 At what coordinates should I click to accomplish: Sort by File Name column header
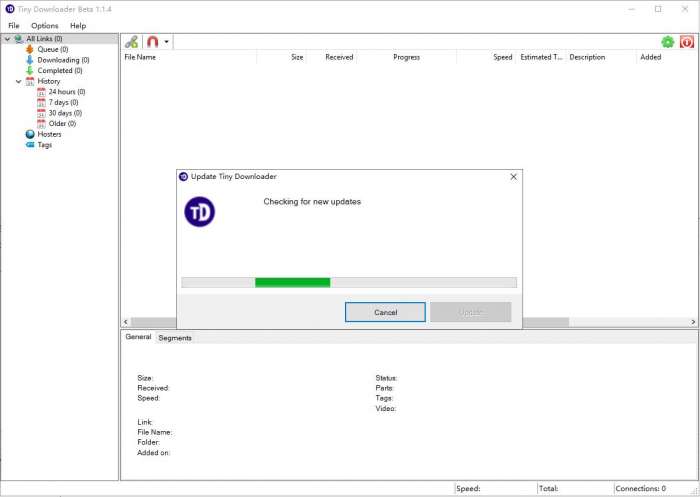189,57
